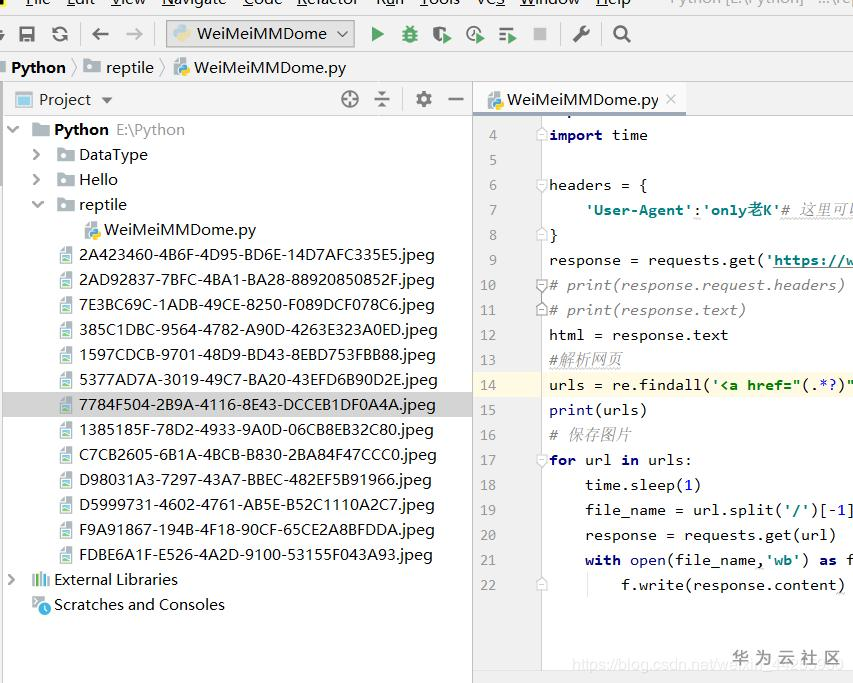Fold the import block at line 4

pos(541,134)
